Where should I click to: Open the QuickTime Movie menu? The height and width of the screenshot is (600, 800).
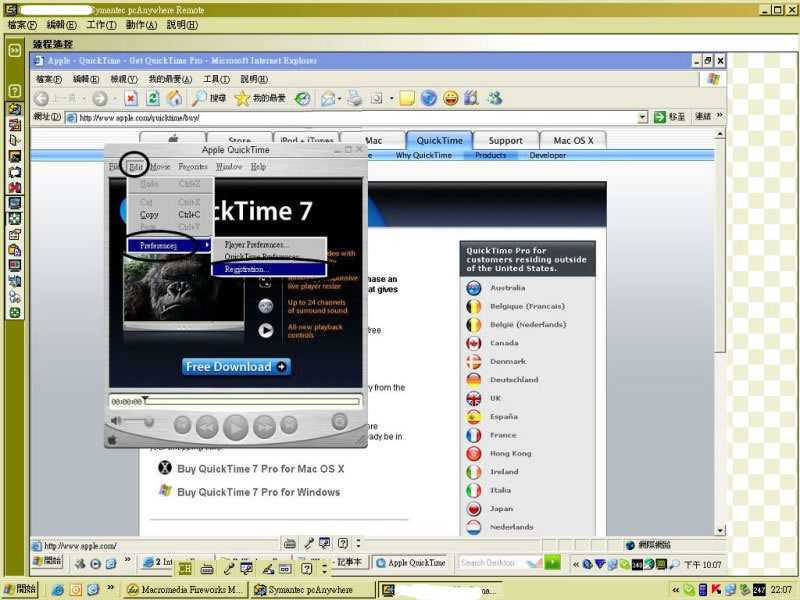(x=160, y=167)
